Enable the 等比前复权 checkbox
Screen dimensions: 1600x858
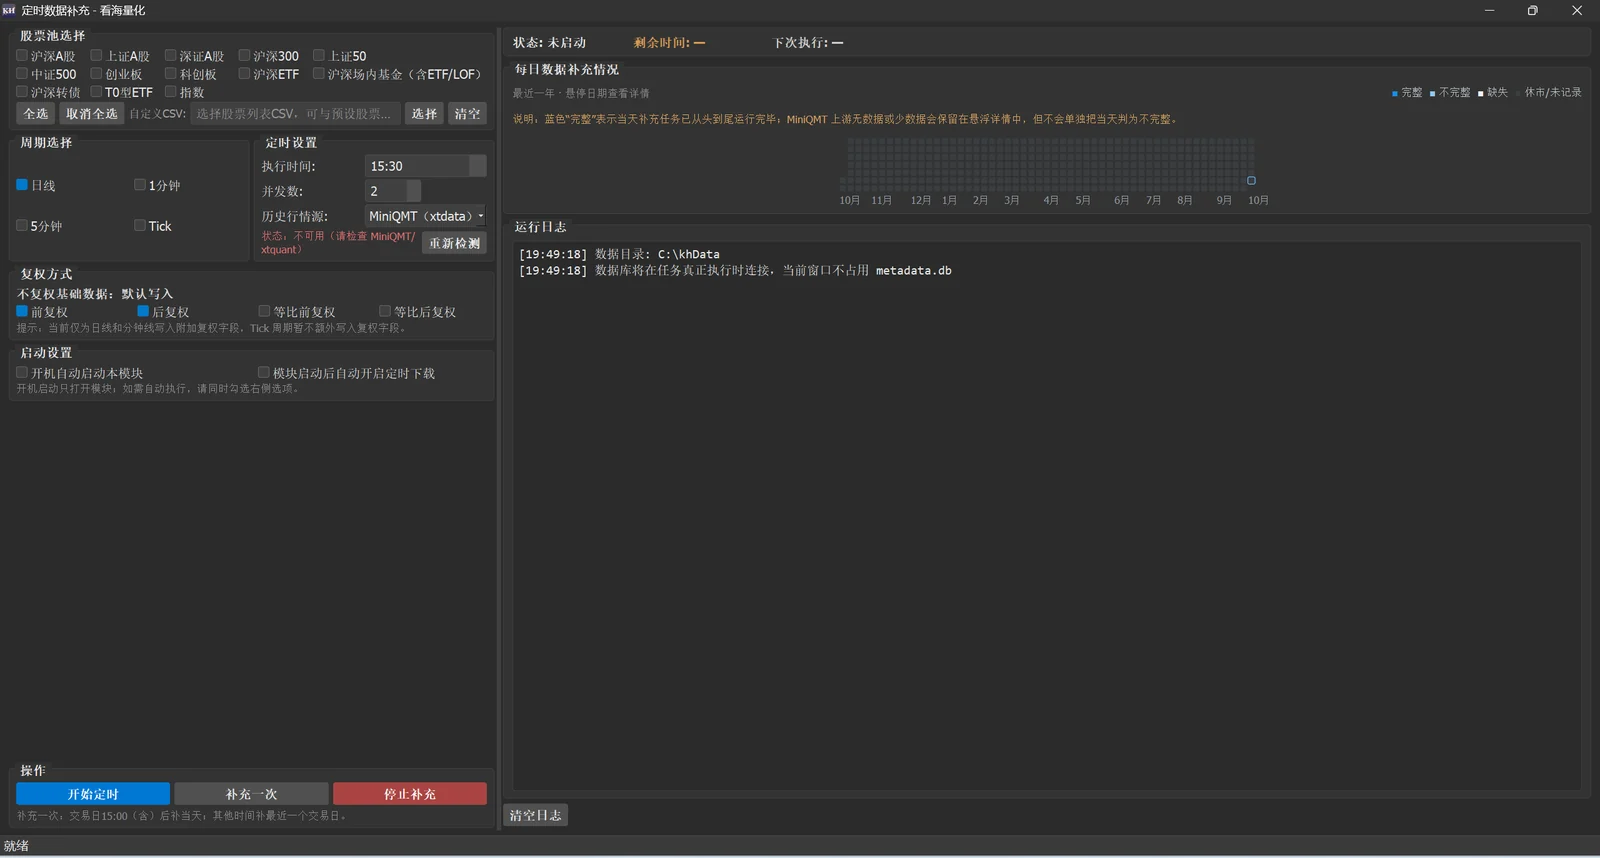[264, 312]
